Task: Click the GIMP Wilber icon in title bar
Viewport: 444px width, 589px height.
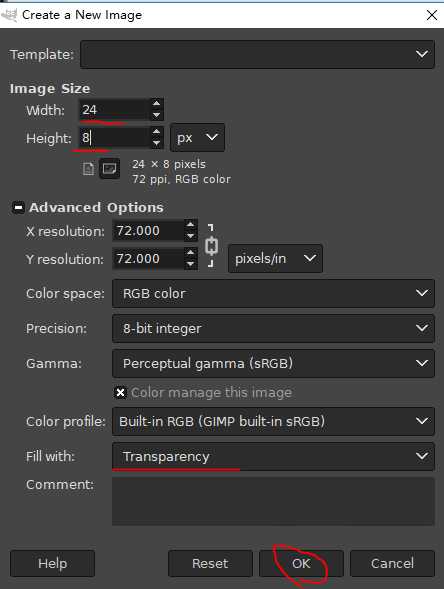Action: (x=9, y=15)
